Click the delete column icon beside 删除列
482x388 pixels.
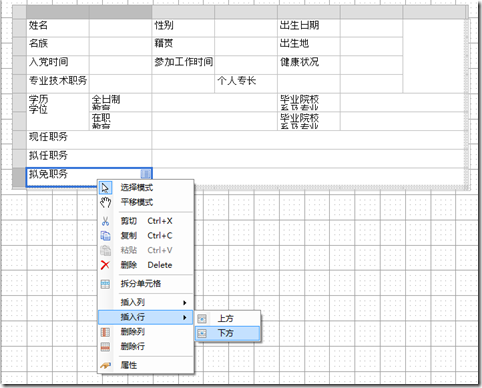coord(105,332)
